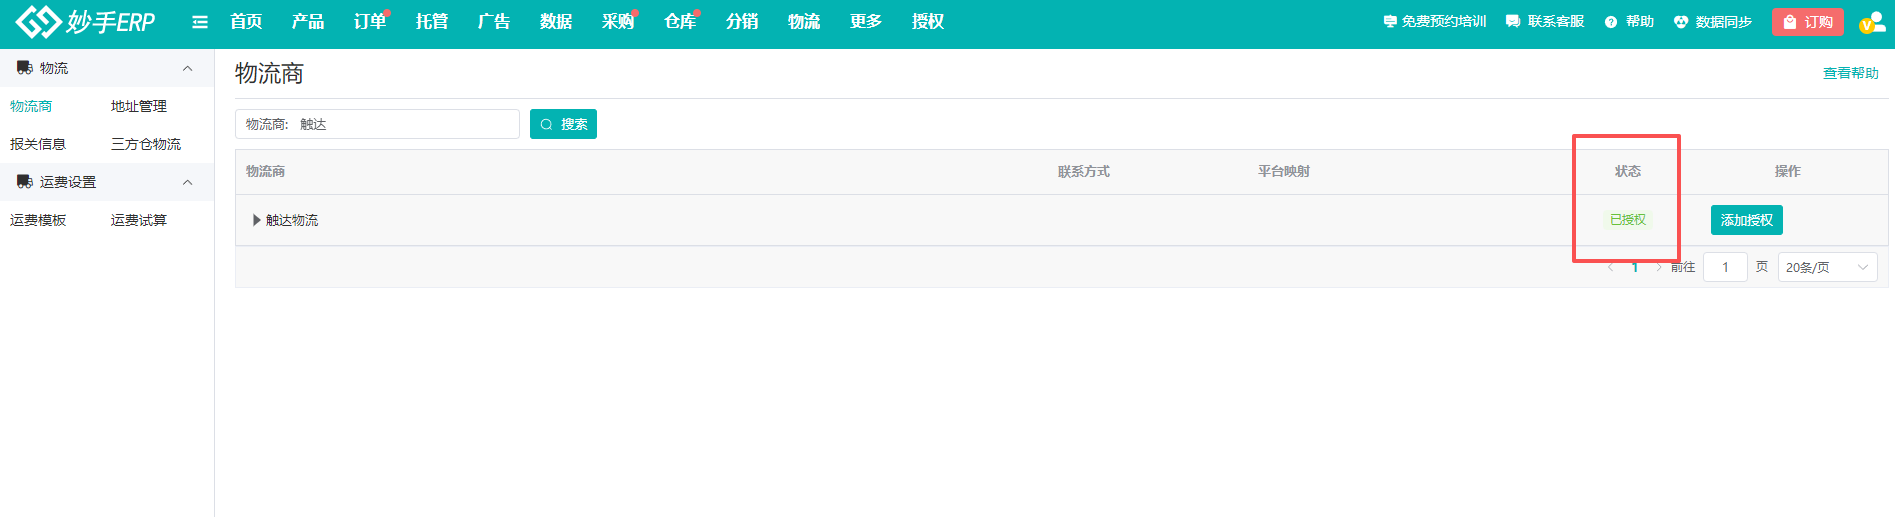Select 物流商 in the sidebar
This screenshot has width=1895, height=517.
[x=31, y=106]
